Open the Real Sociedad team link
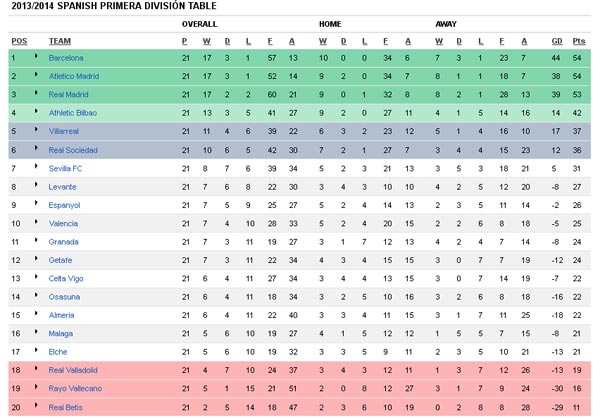Viewport: 600px width, 418px height. [x=73, y=150]
